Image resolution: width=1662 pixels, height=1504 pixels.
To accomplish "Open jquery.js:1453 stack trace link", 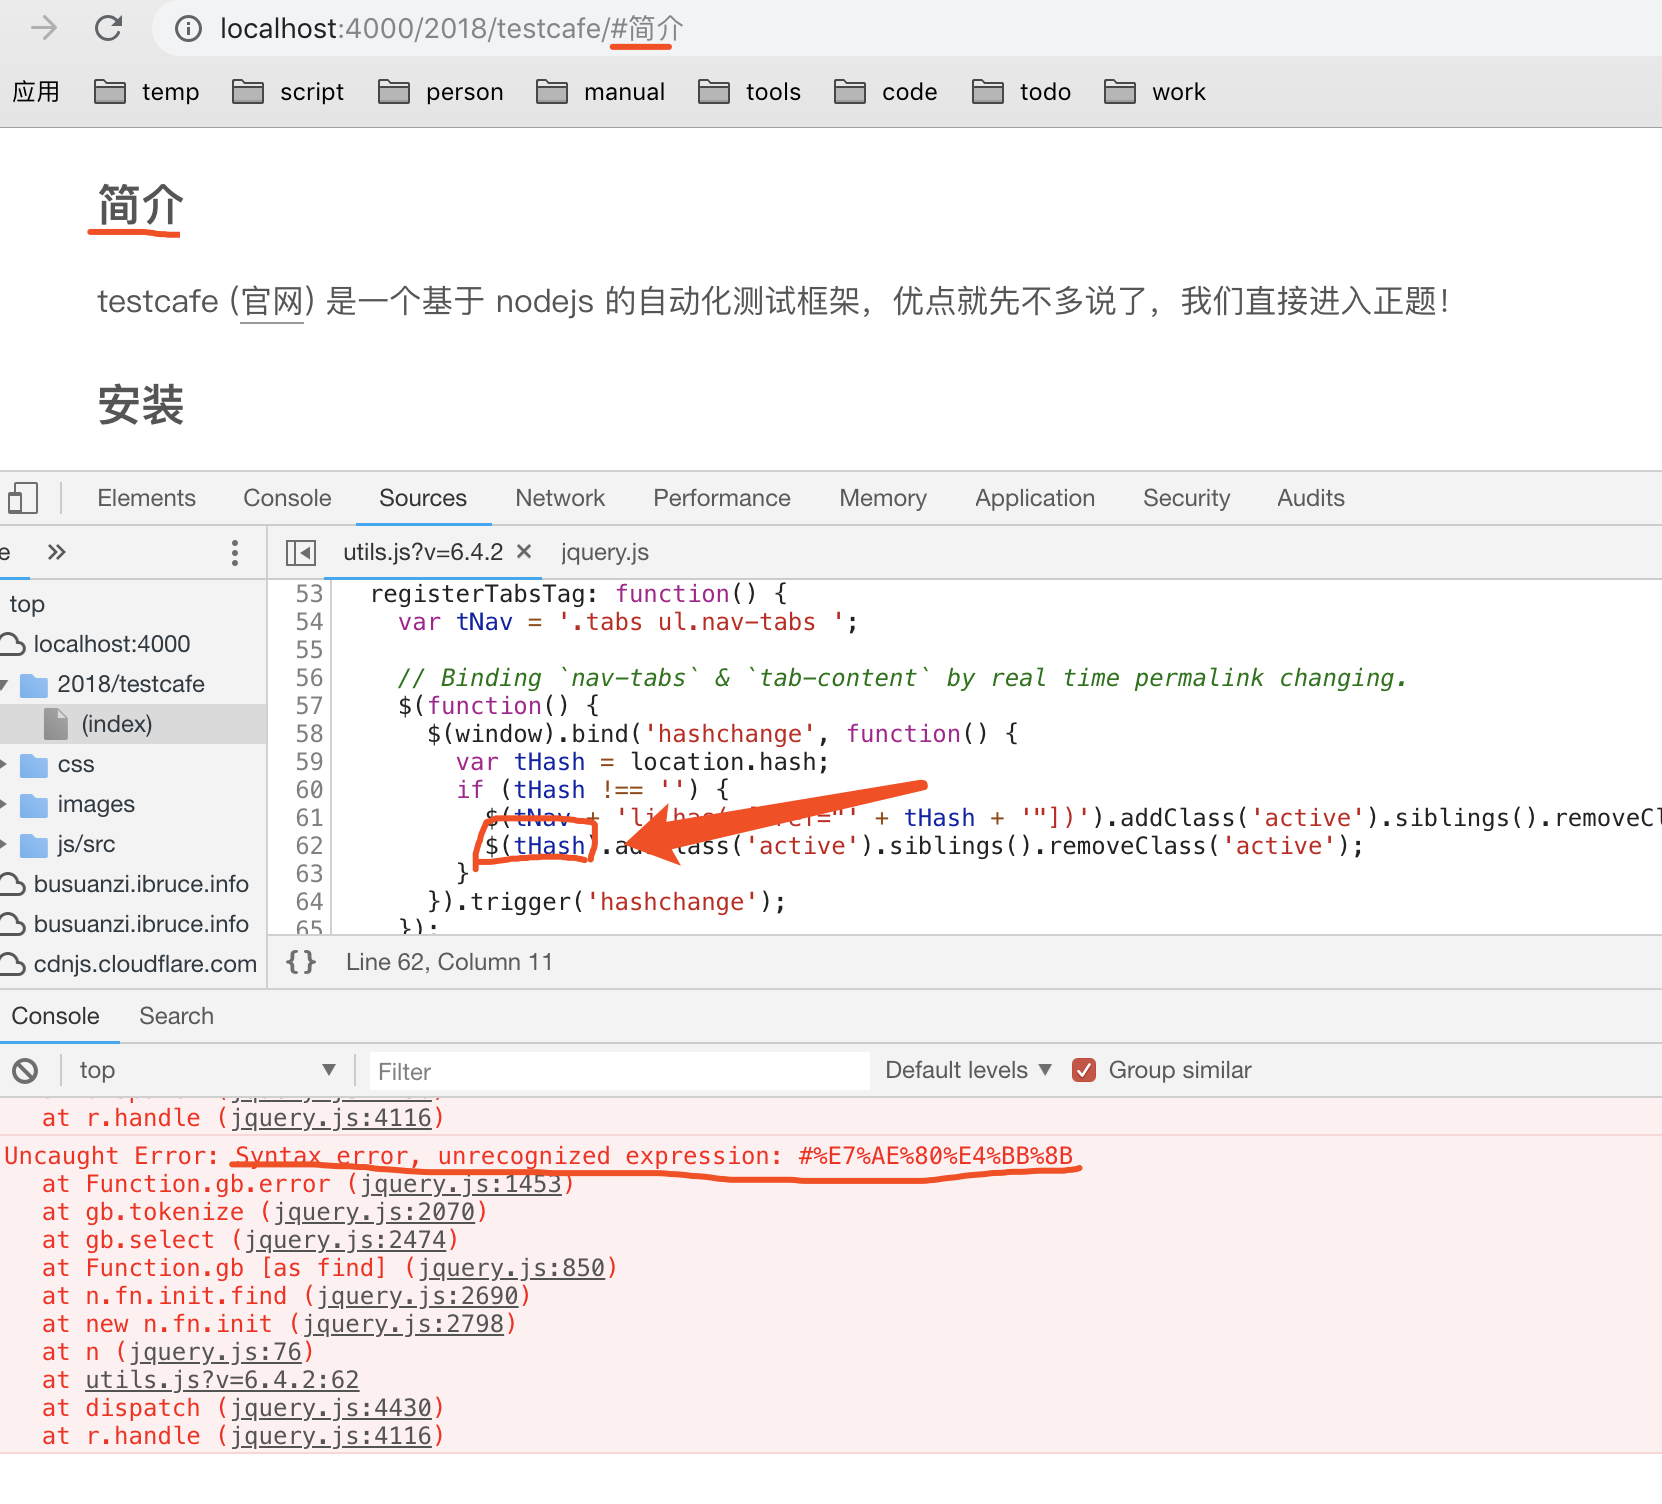I will pos(461,1184).
